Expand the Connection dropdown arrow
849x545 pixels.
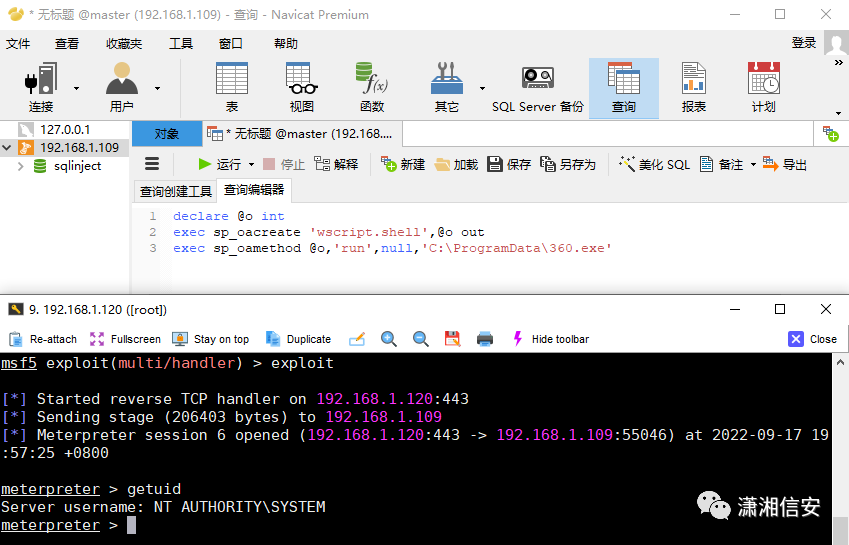coord(76,88)
